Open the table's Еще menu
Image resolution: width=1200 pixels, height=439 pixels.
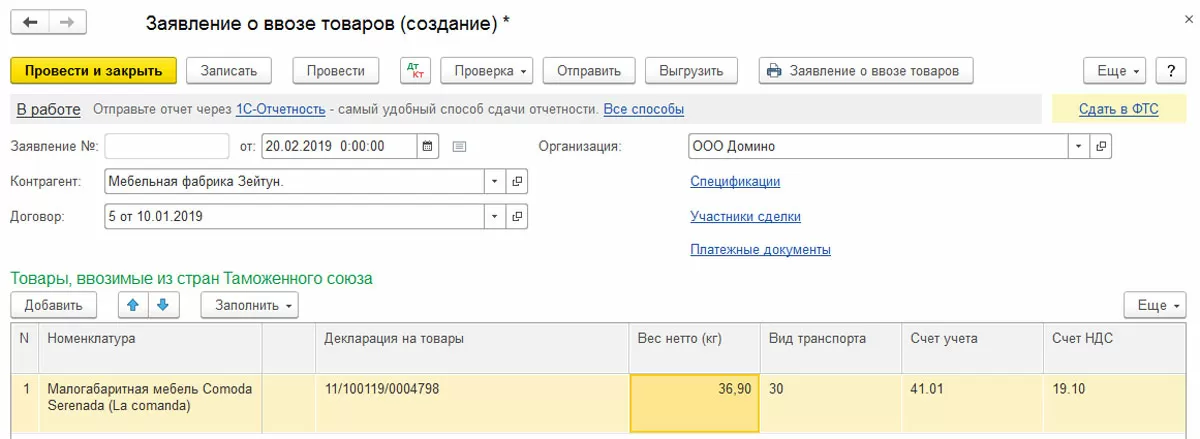point(1155,305)
